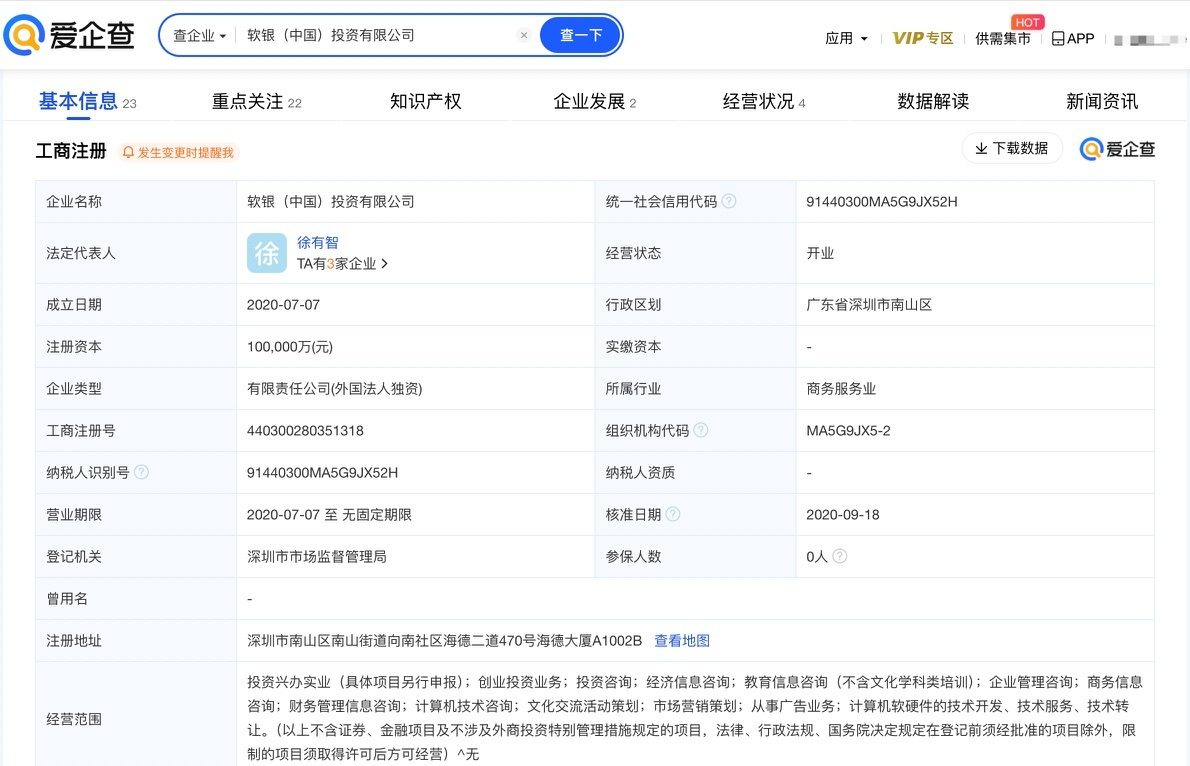Open the 查企业 search type dropdown

[199, 35]
